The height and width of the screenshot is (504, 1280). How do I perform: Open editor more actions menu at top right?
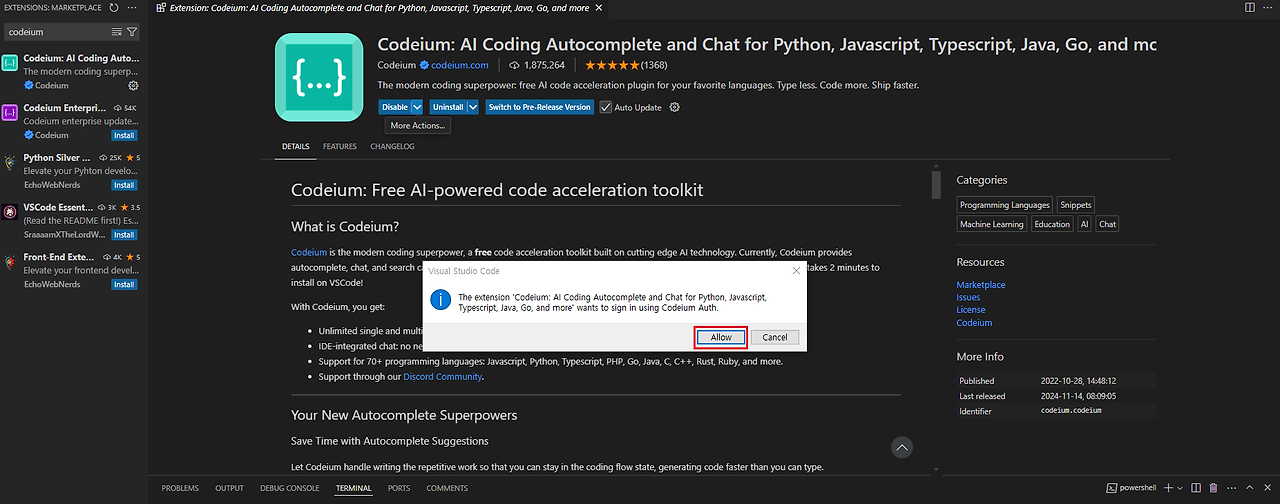[1269, 7]
